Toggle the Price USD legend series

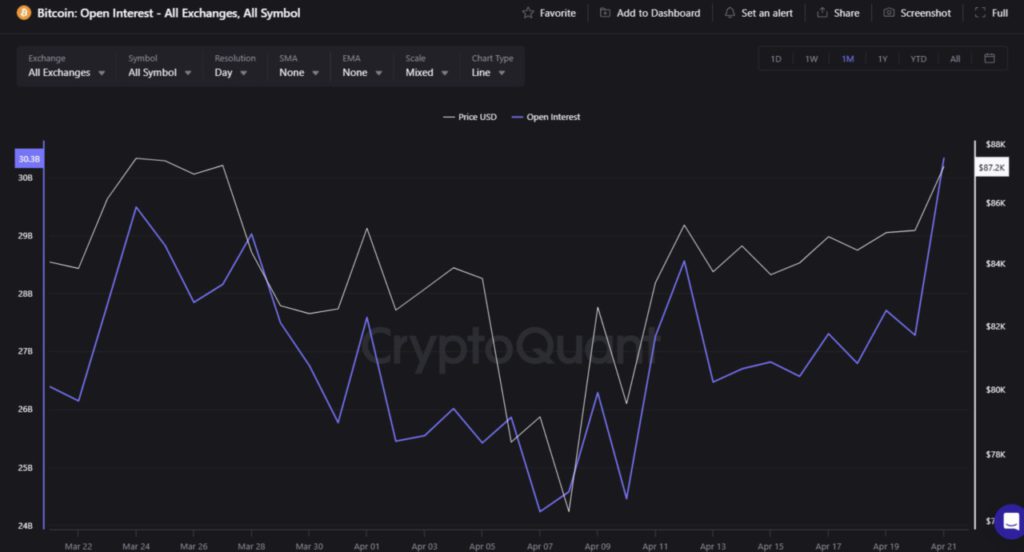pyautogui.click(x=470, y=117)
